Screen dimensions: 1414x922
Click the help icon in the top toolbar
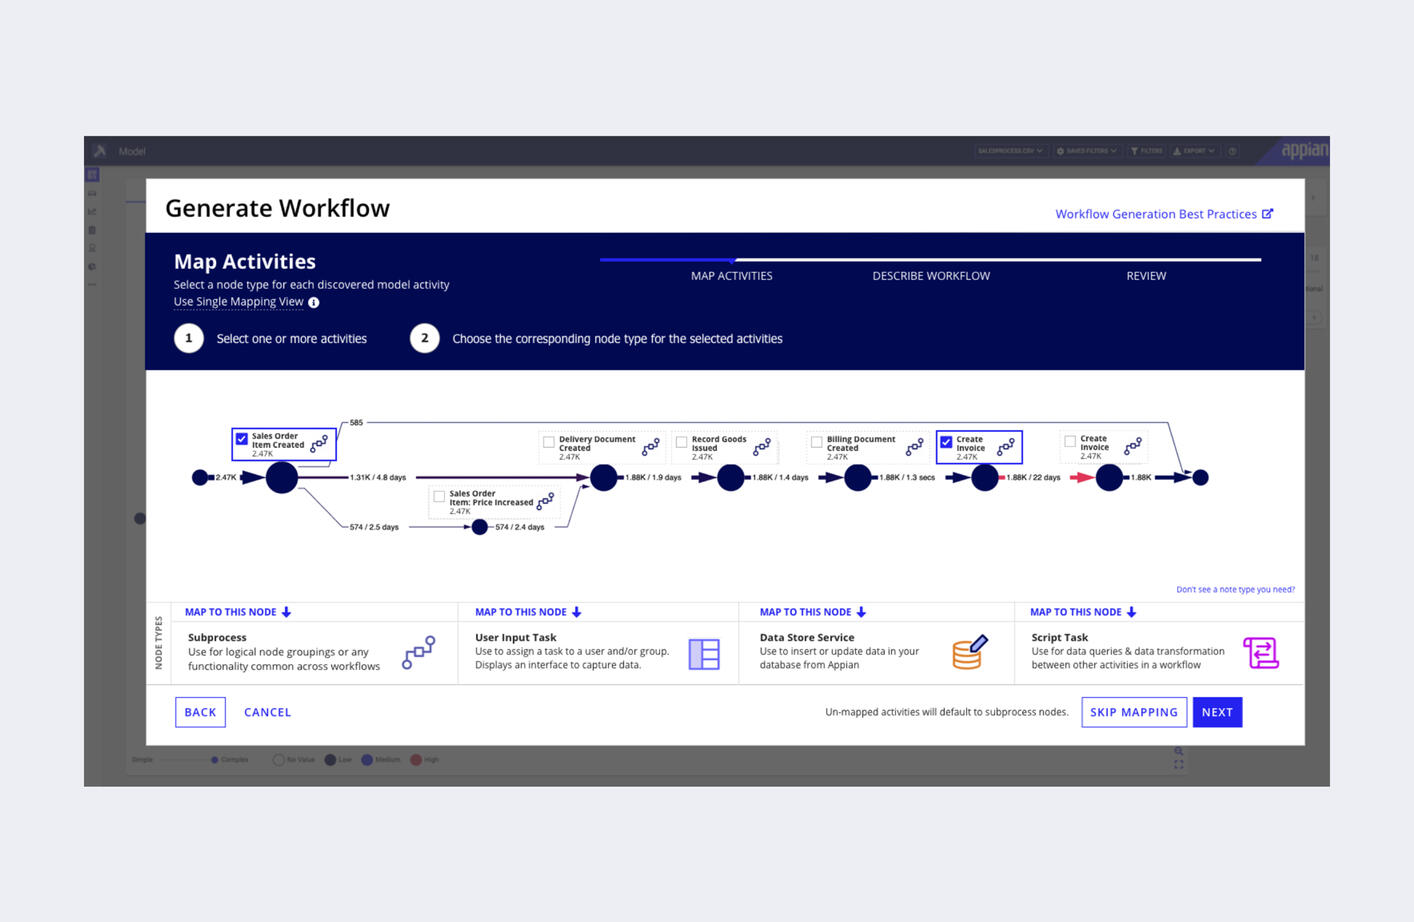pyautogui.click(x=1232, y=151)
